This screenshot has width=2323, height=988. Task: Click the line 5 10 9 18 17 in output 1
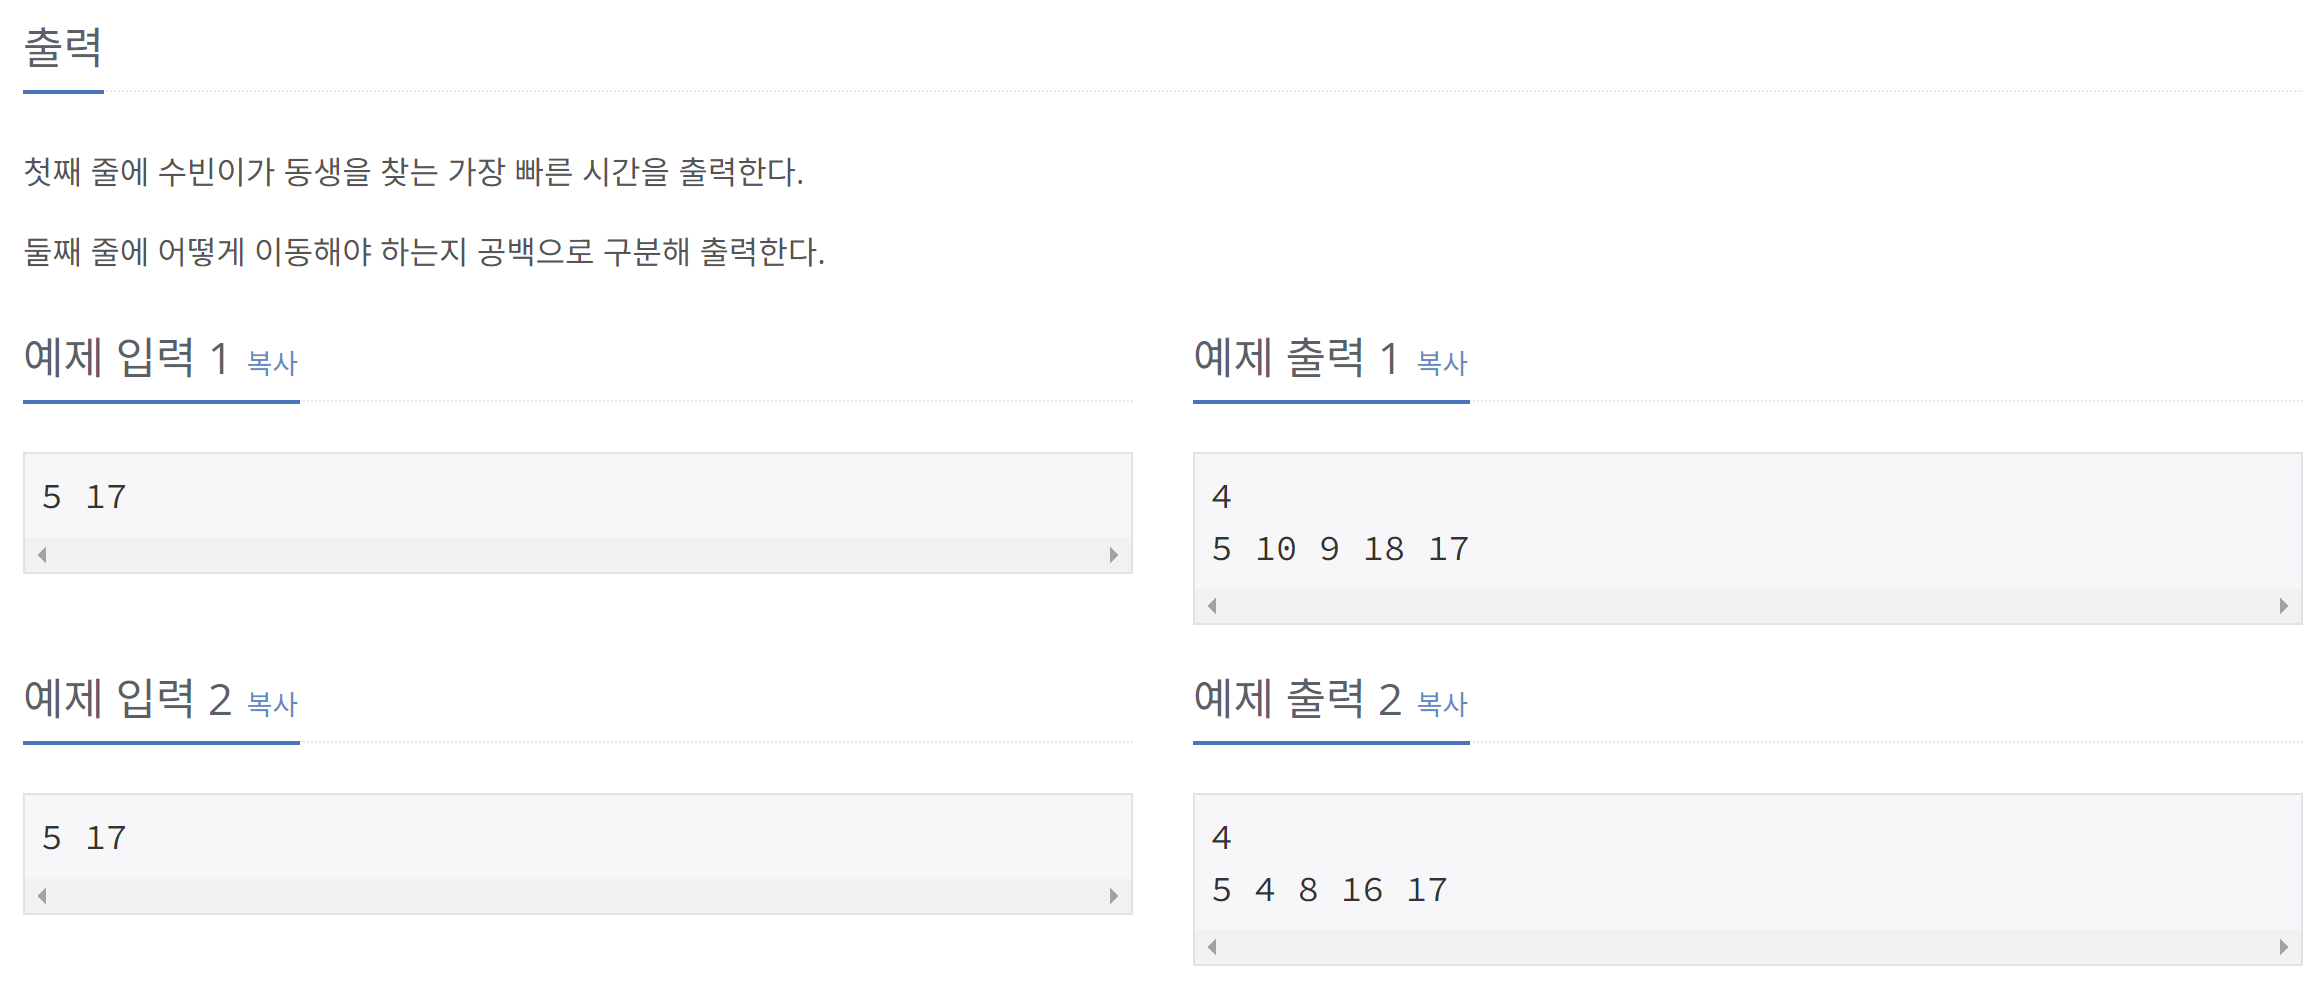(x=1342, y=549)
